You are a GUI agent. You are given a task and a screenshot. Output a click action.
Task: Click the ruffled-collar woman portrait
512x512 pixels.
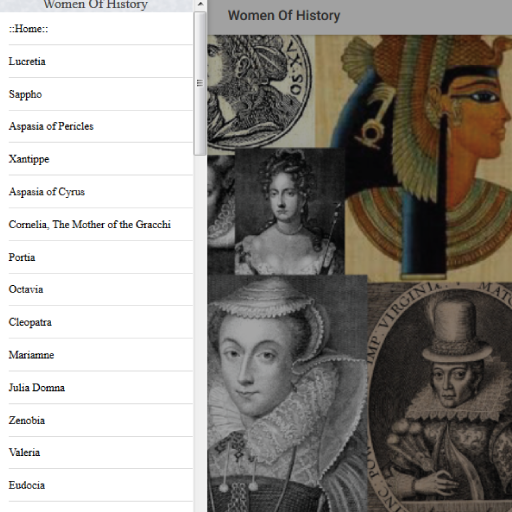(x=287, y=393)
